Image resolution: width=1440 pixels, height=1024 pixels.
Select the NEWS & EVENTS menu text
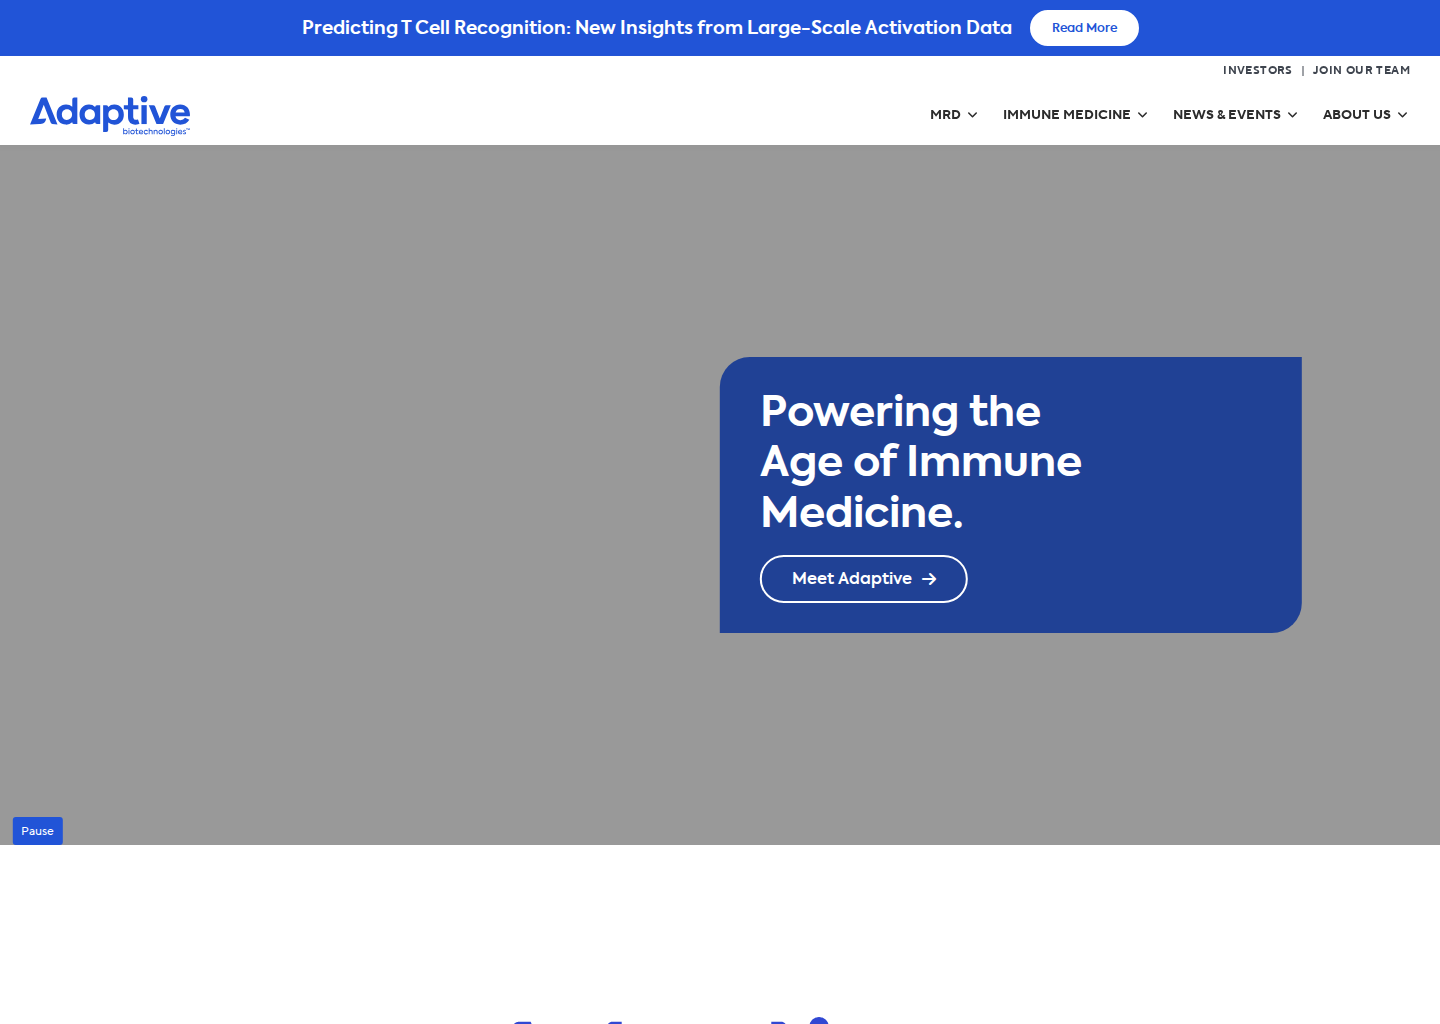point(1226,115)
